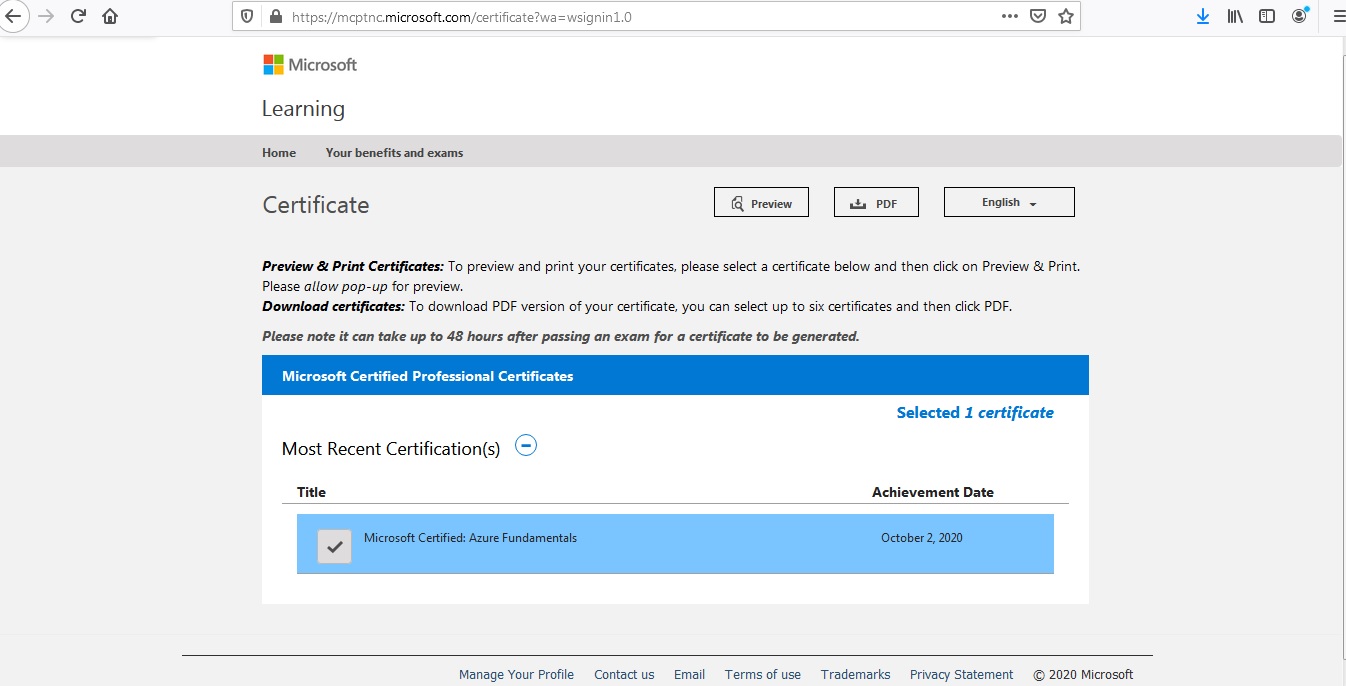Click the PDF download button
1346x686 pixels.
point(876,201)
